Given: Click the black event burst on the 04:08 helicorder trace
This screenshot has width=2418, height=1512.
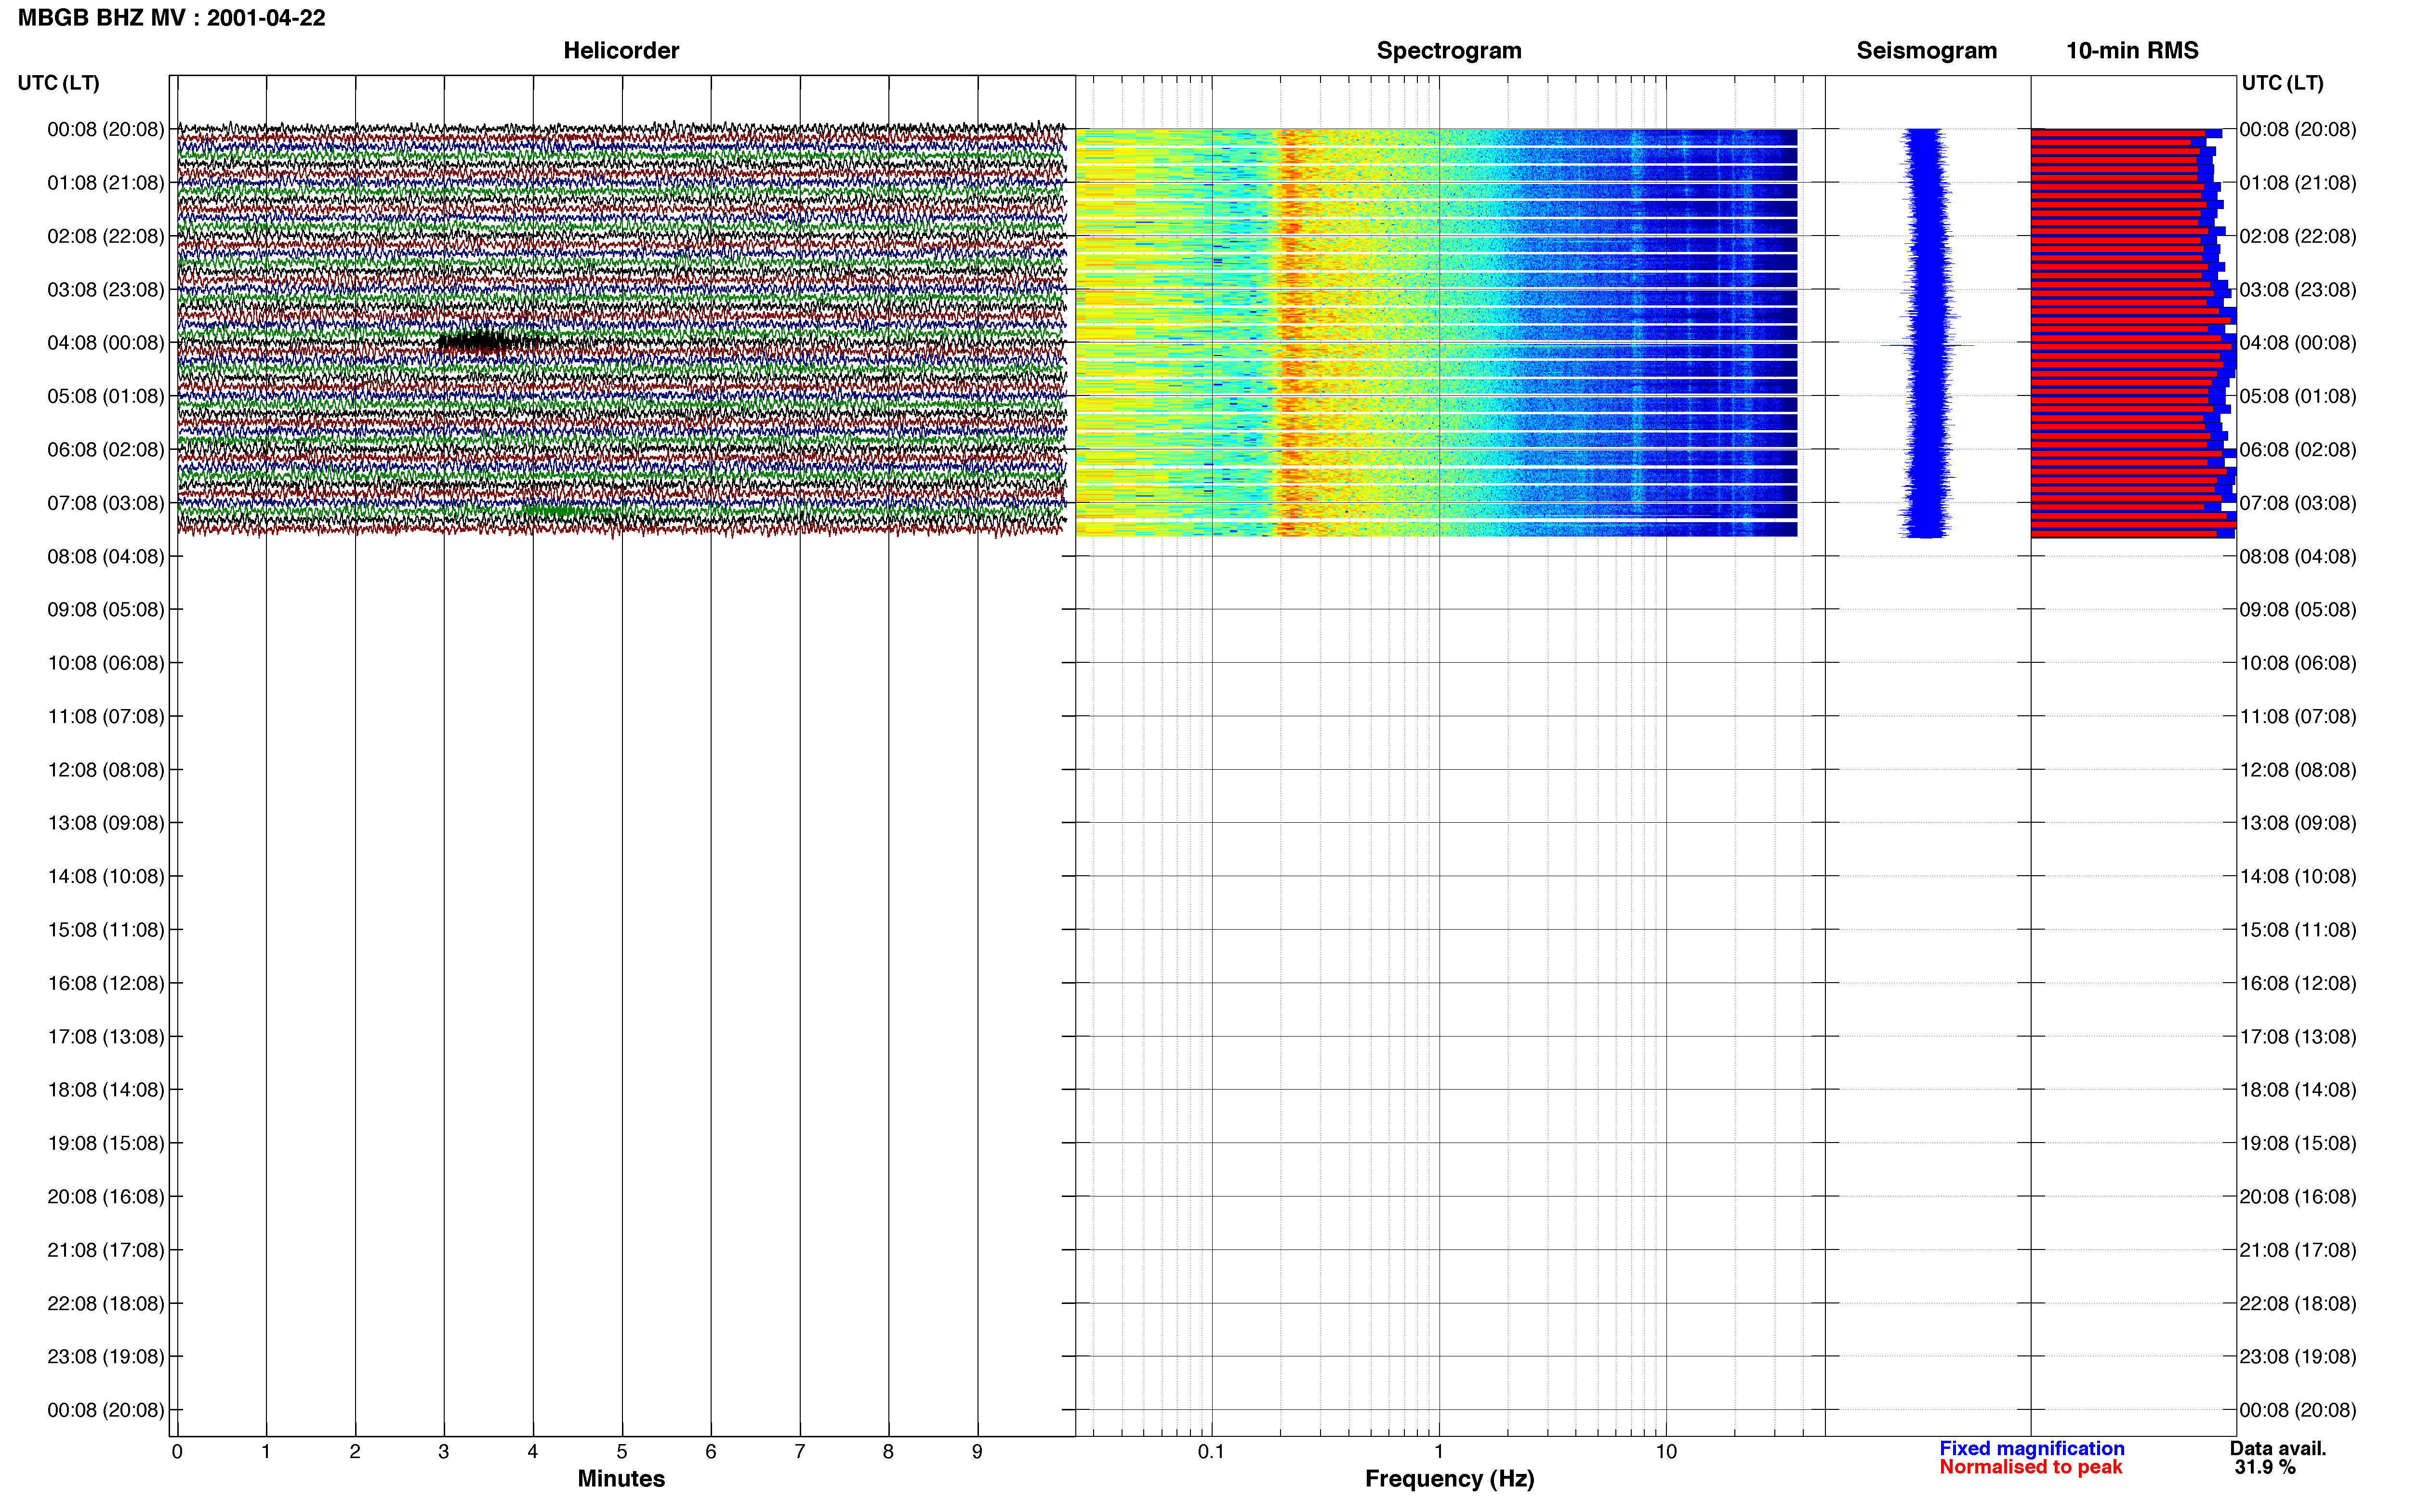Looking at the screenshot, I should point(487,343).
